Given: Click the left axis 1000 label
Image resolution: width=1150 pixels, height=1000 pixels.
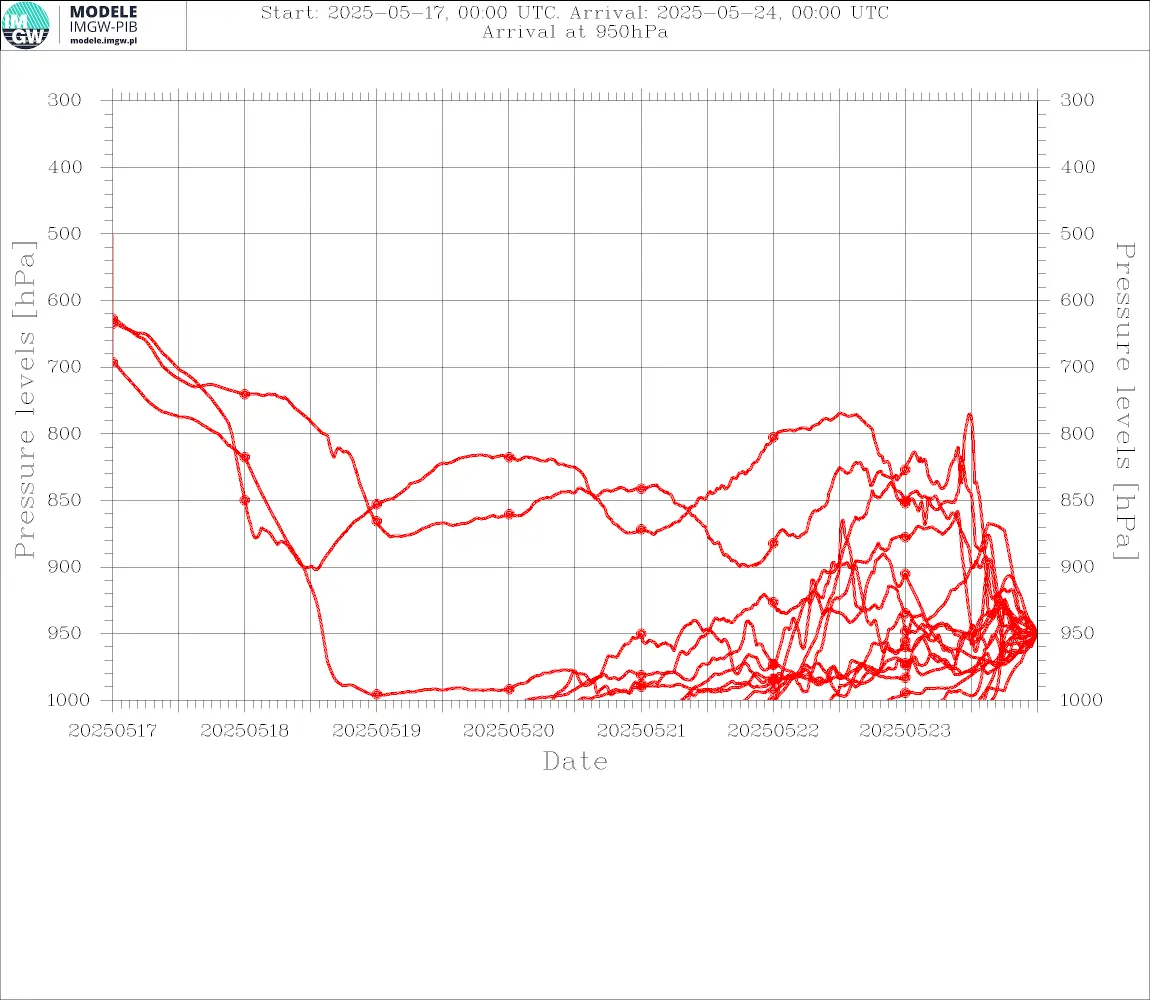Looking at the screenshot, I should point(68,700).
